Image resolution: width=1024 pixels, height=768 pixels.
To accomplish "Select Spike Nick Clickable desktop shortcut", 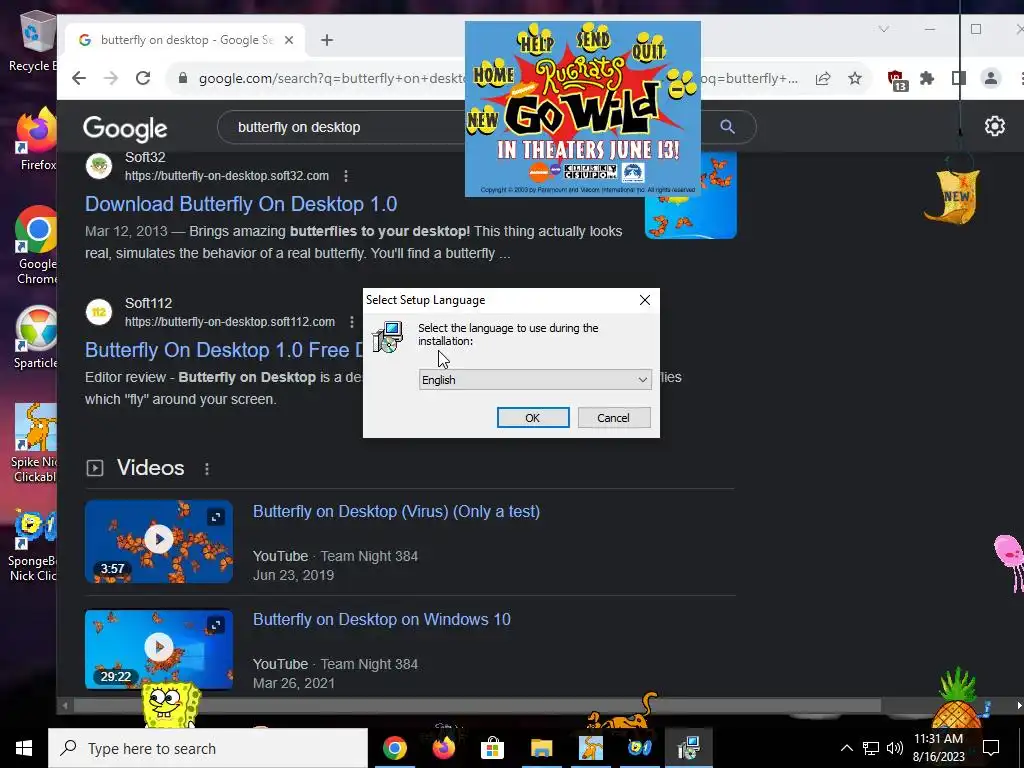I will tap(35, 443).
